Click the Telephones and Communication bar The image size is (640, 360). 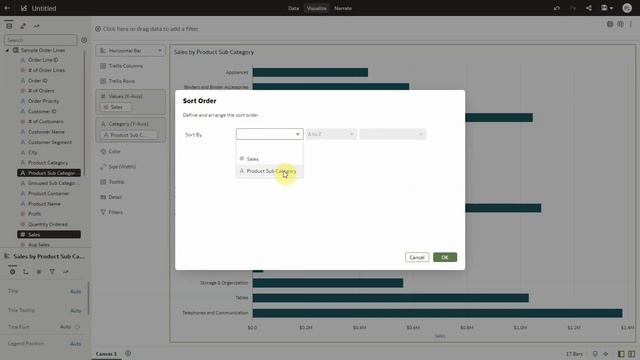(x=437, y=313)
